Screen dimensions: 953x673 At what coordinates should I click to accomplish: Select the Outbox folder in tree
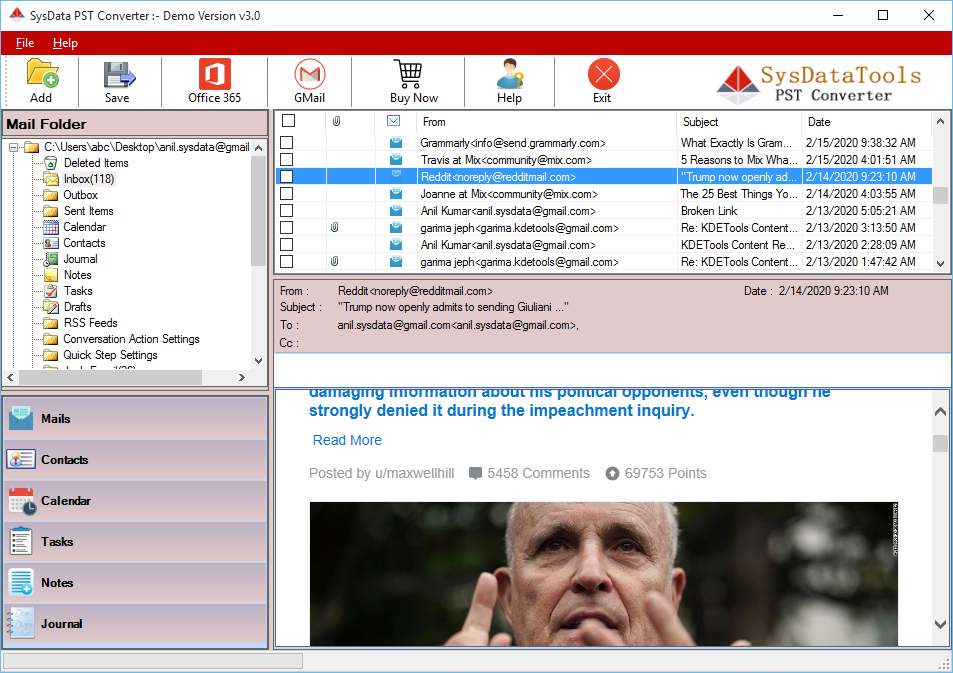80,195
